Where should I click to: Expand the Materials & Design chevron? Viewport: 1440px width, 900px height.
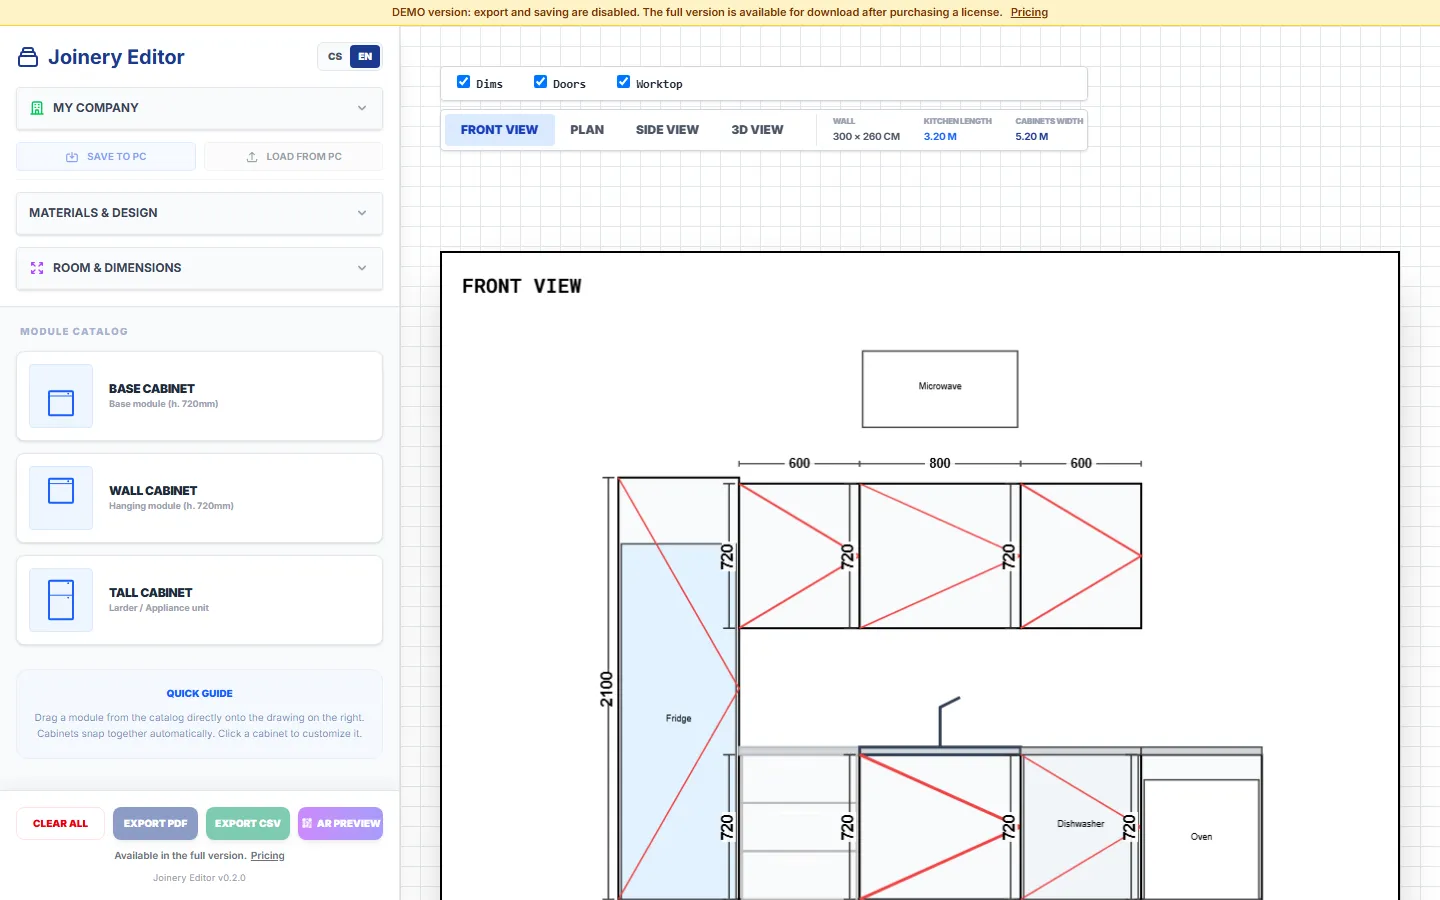(x=362, y=213)
